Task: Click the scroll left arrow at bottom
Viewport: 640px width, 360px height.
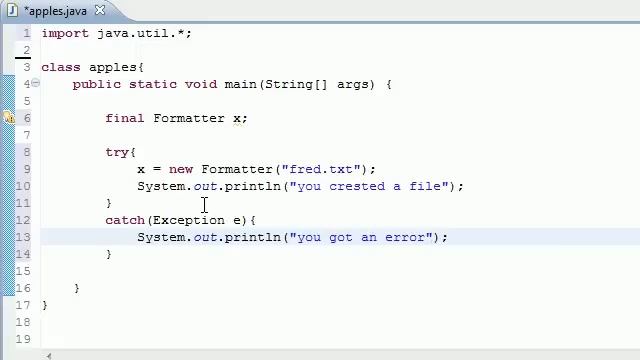Action: (x=49, y=356)
